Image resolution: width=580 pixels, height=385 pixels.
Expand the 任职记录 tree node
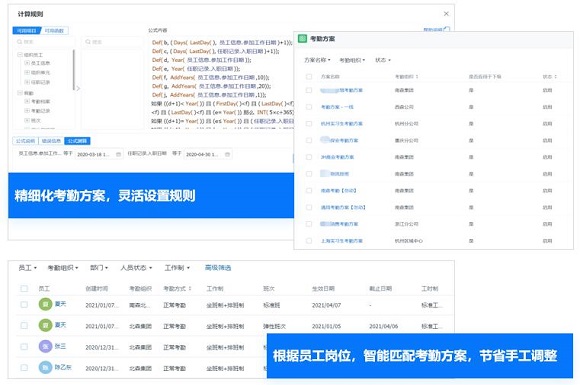point(27,82)
